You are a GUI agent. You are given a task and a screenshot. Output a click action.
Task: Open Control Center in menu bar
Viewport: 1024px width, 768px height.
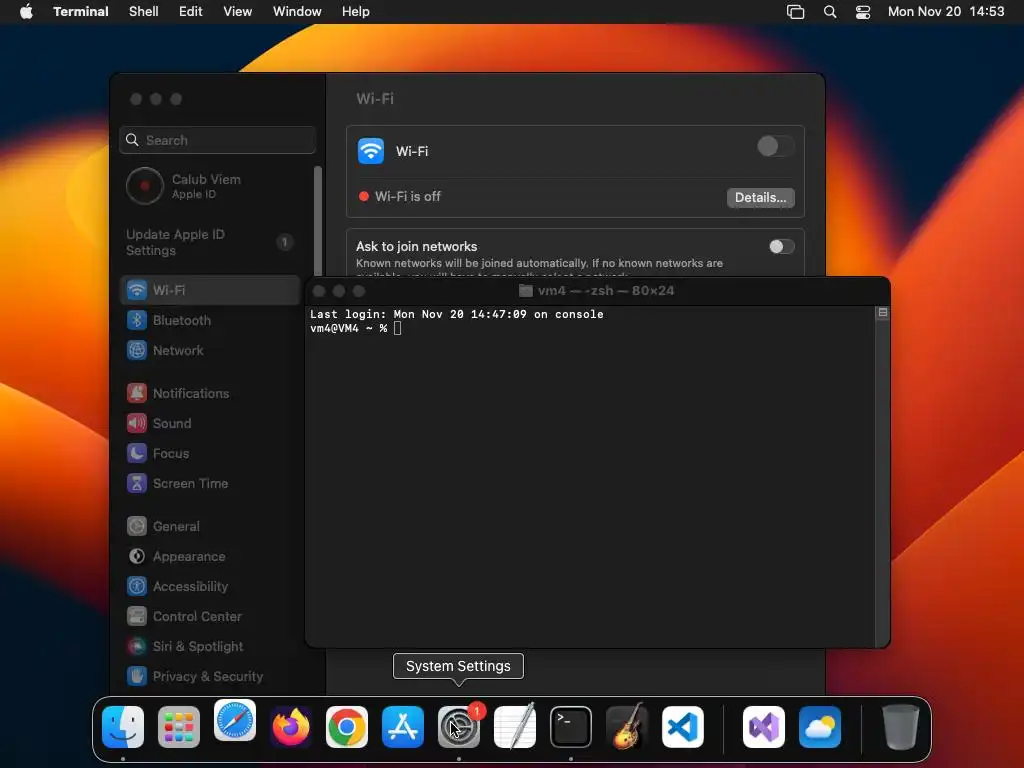click(863, 12)
